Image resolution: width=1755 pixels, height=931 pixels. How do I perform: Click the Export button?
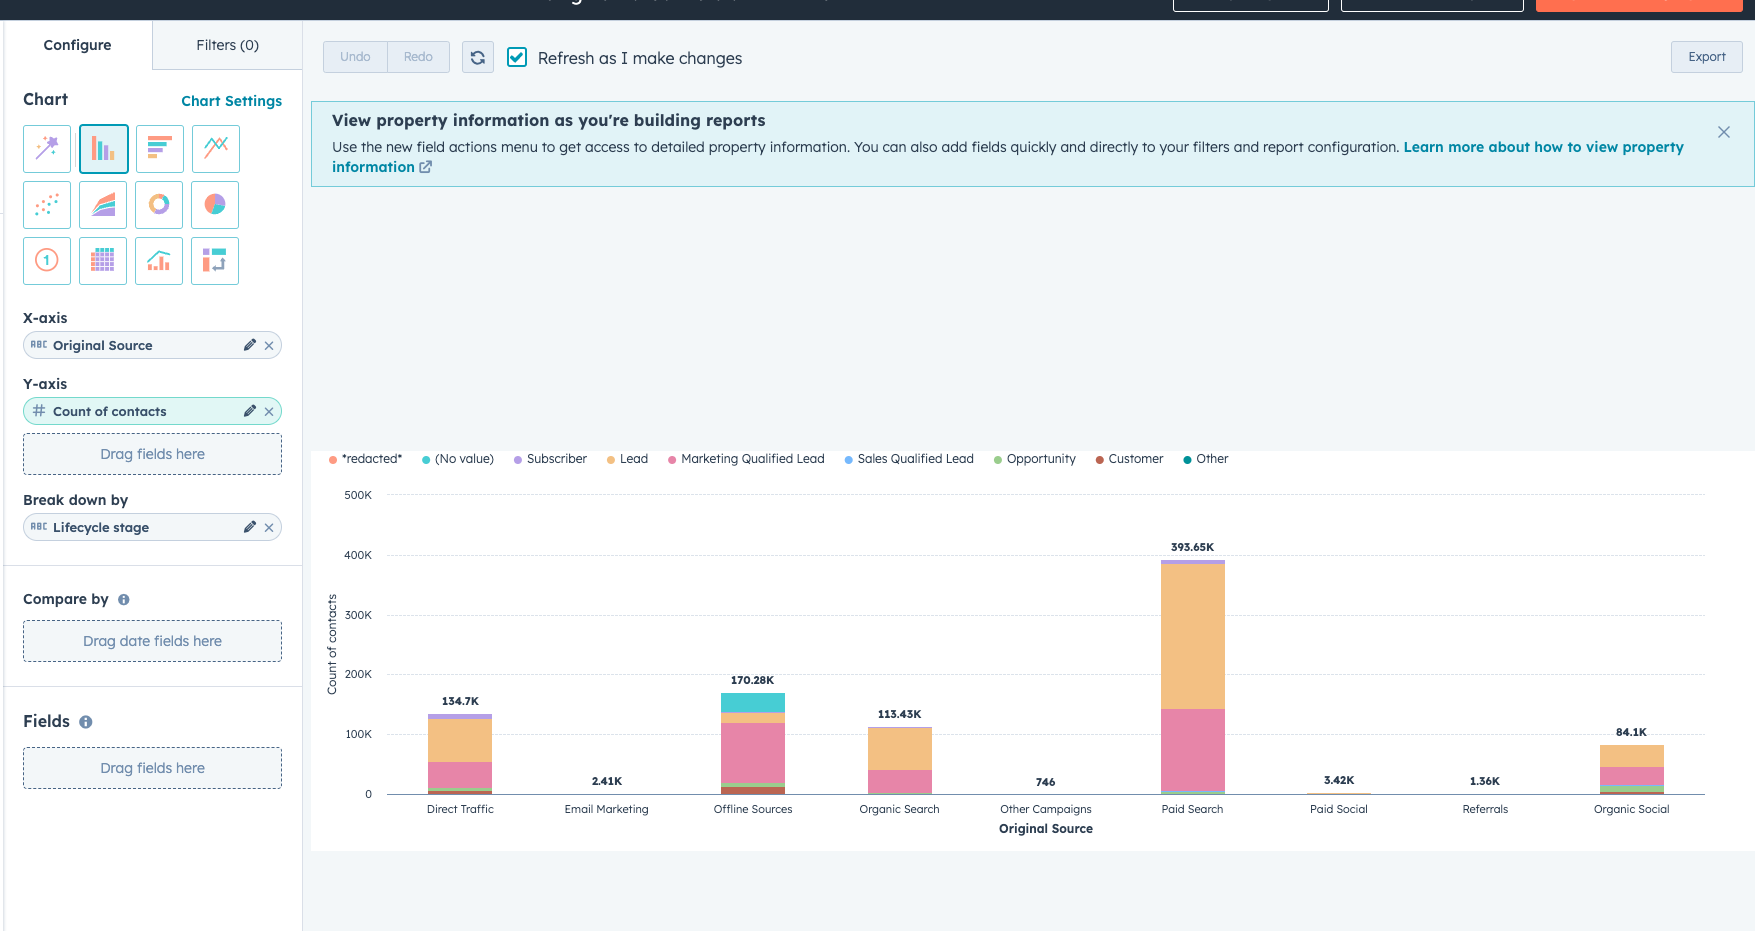(1706, 56)
